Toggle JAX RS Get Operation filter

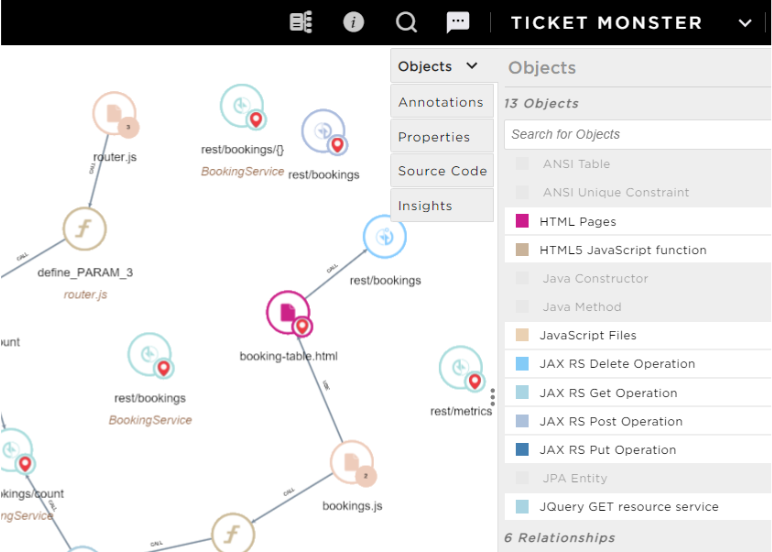click(638, 392)
